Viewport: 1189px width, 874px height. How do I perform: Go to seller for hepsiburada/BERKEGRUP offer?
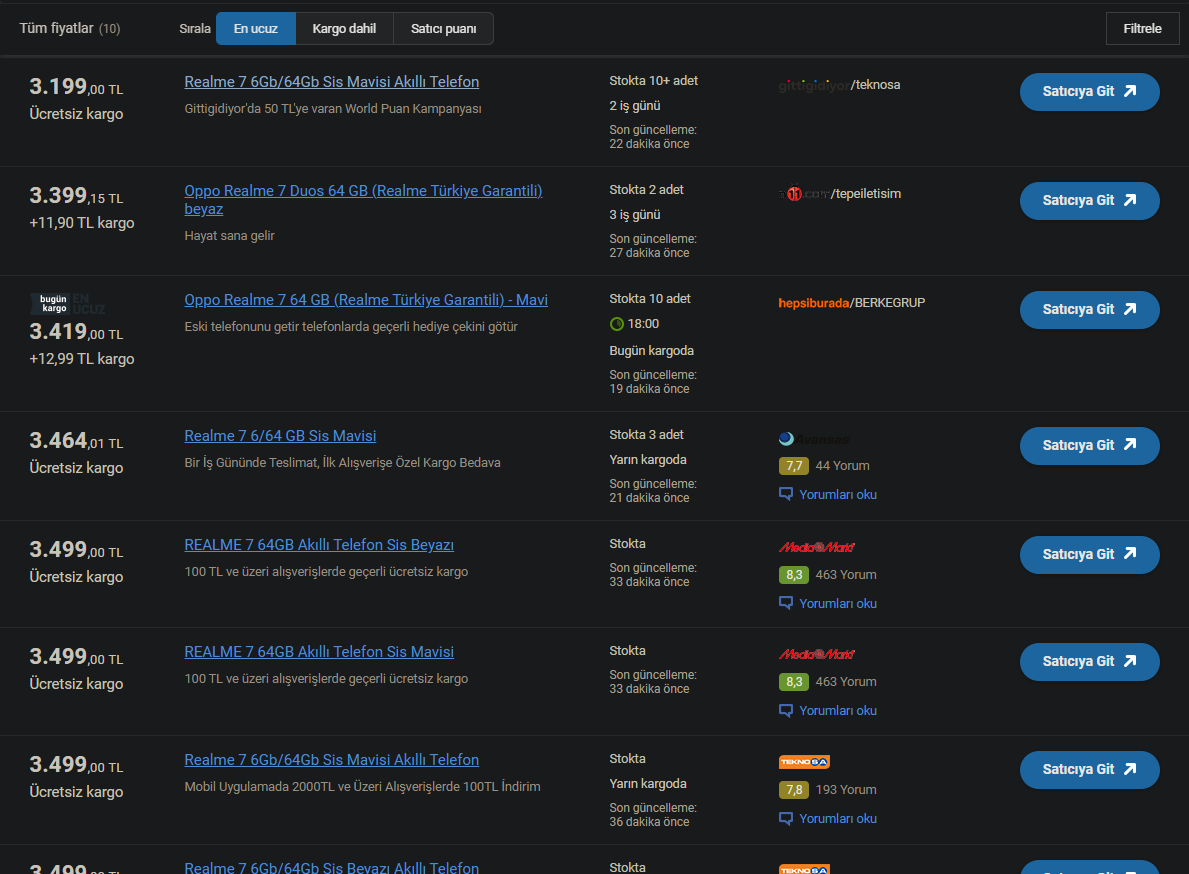pos(1089,310)
